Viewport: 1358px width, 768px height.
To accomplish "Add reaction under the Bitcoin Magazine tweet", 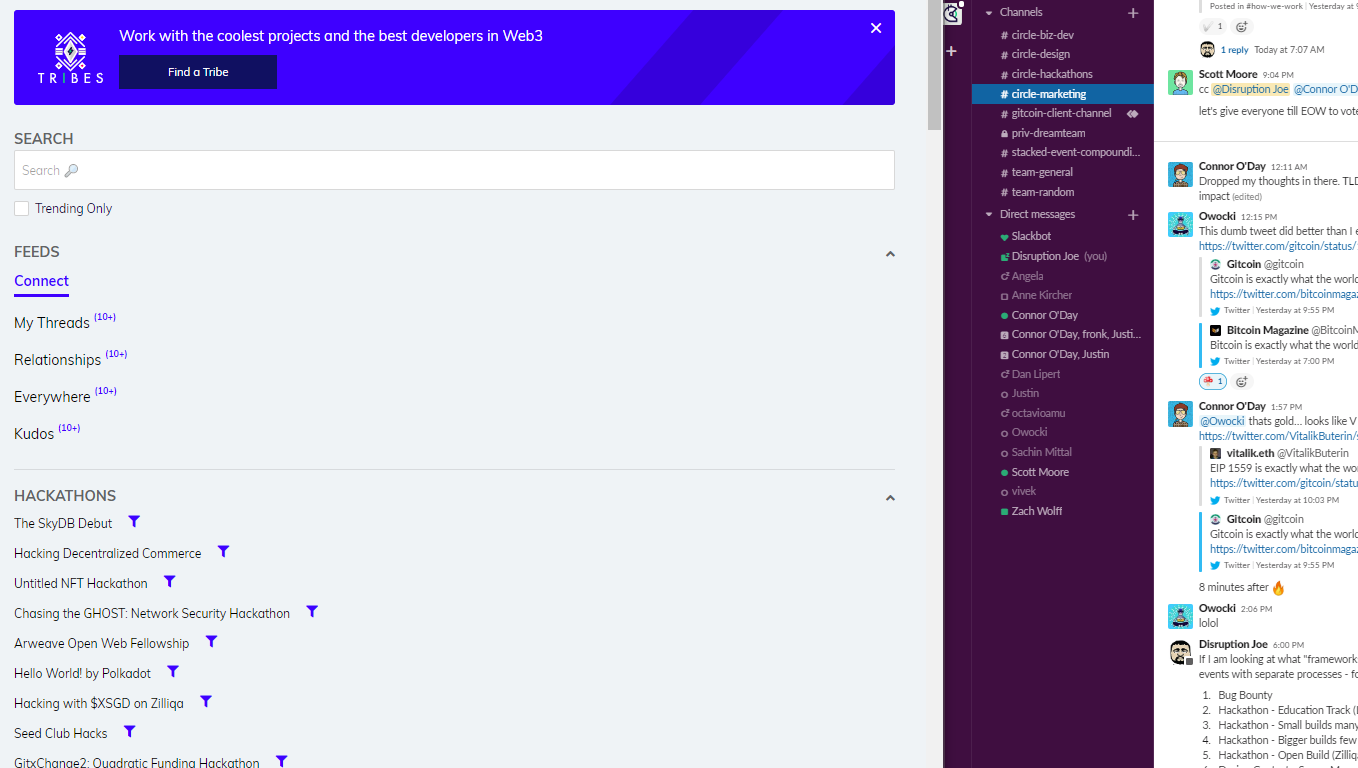I will (x=1241, y=381).
